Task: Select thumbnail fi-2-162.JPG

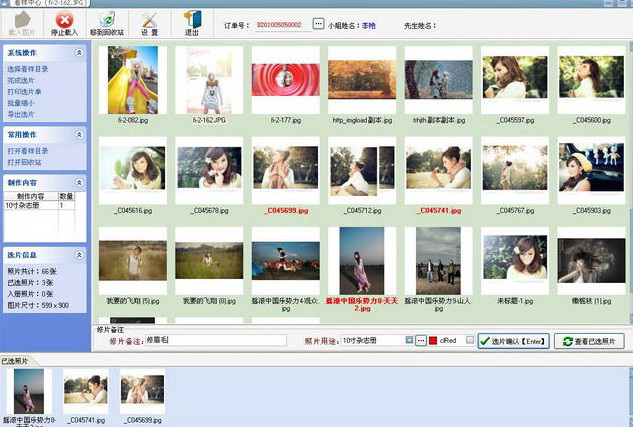Action: point(209,80)
